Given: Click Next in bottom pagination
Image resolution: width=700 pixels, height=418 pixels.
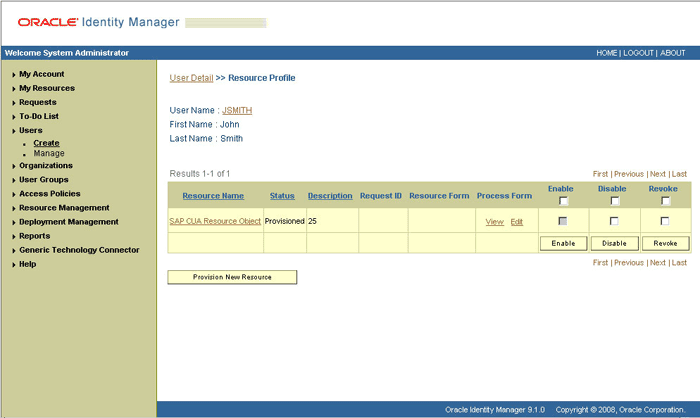Looking at the screenshot, I should click(x=658, y=263).
